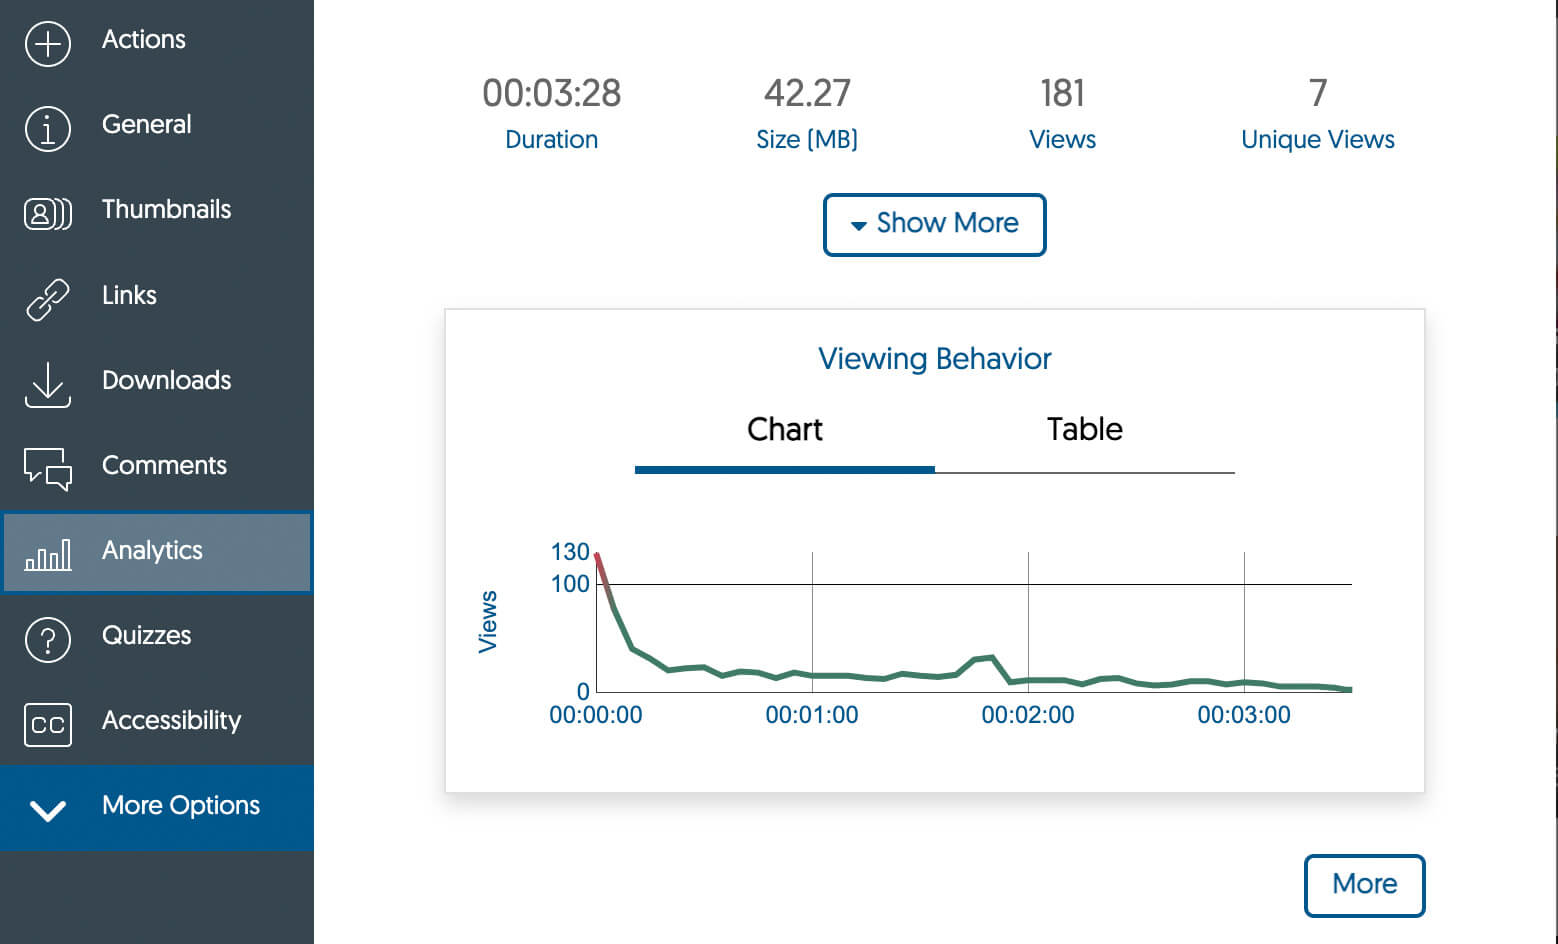Viewport: 1558px width, 944px height.
Task: Switch to the Table tab
Action: [x=1085, y=430]
